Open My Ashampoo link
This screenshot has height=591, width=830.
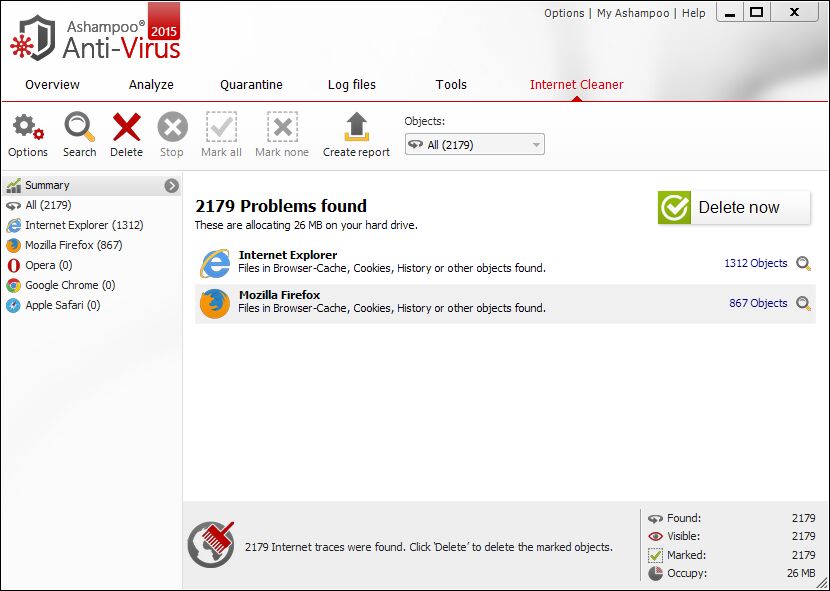coord(633,13)
